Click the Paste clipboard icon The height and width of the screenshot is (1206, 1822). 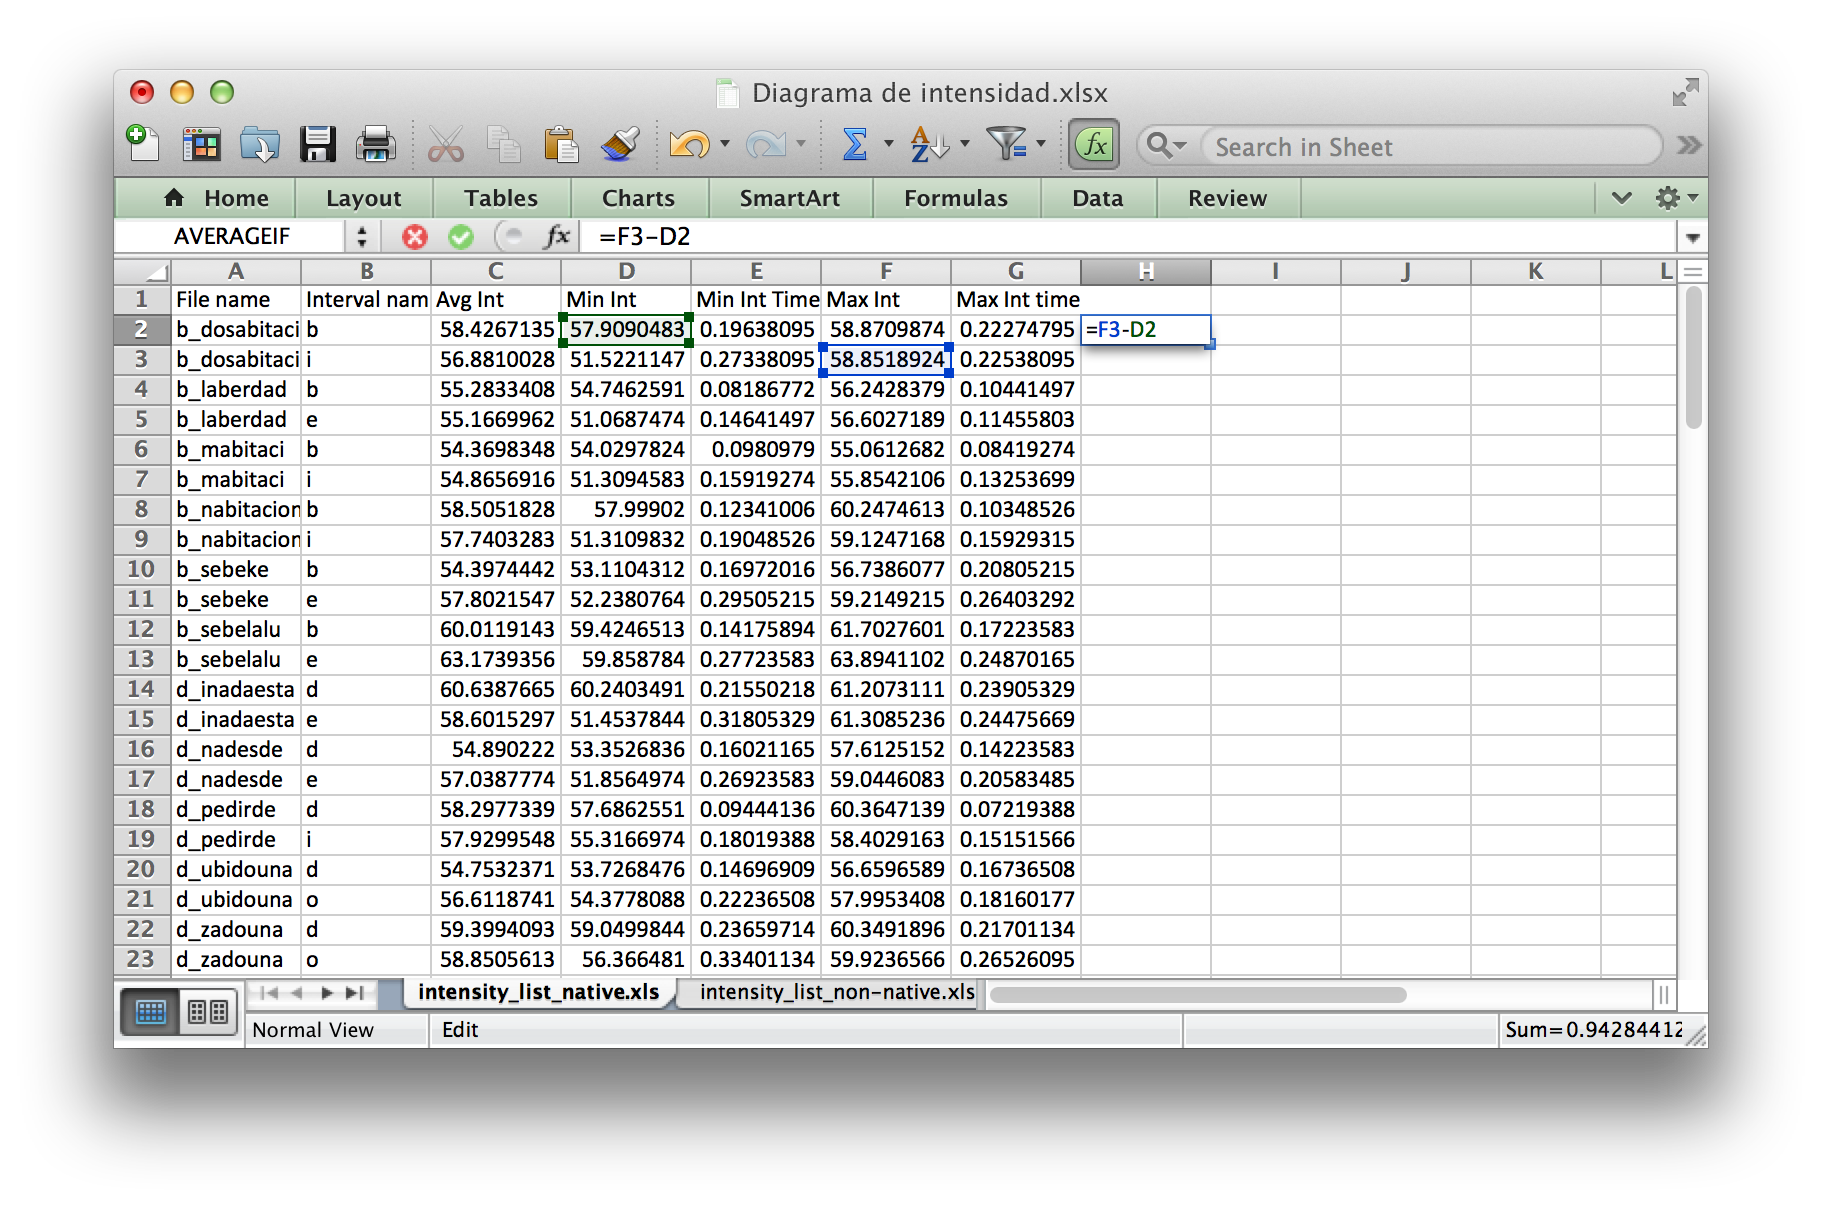click(x=561, y=145)
